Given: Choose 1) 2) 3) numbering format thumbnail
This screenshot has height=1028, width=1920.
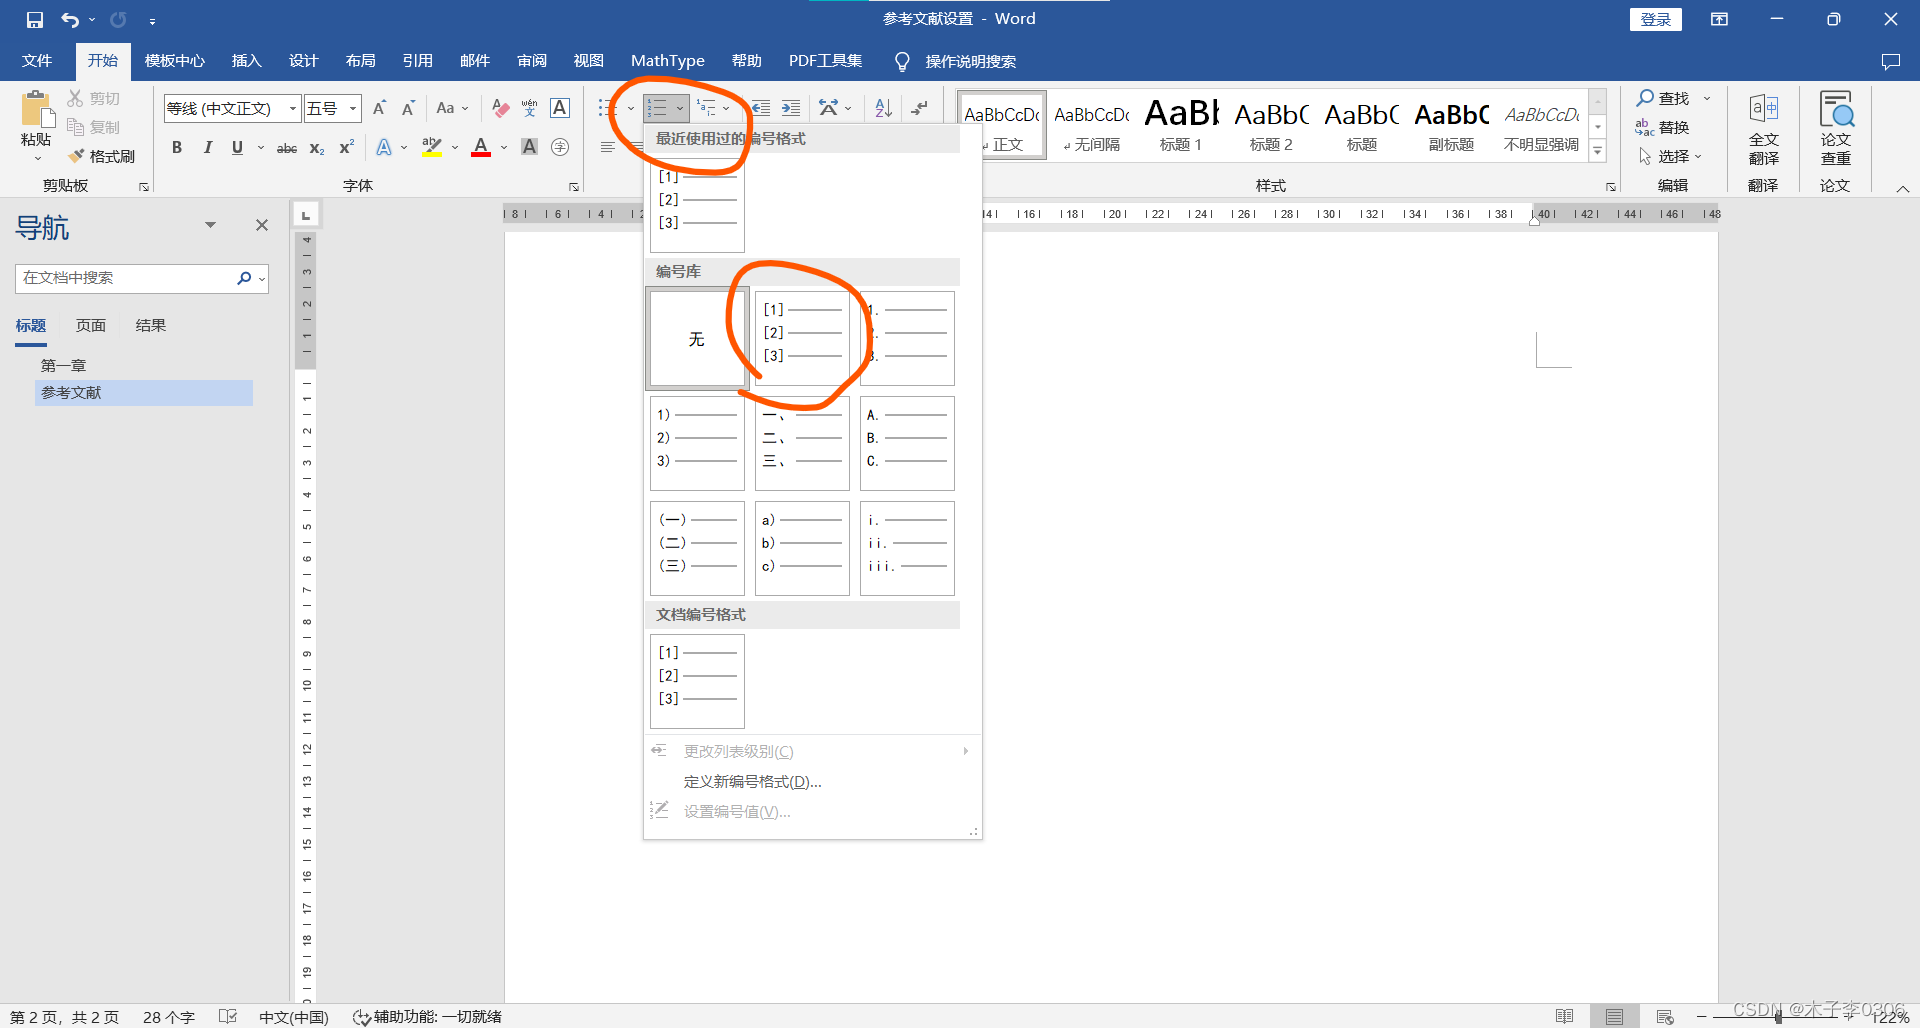Looking at the screenshot, I should click(697, 443).
